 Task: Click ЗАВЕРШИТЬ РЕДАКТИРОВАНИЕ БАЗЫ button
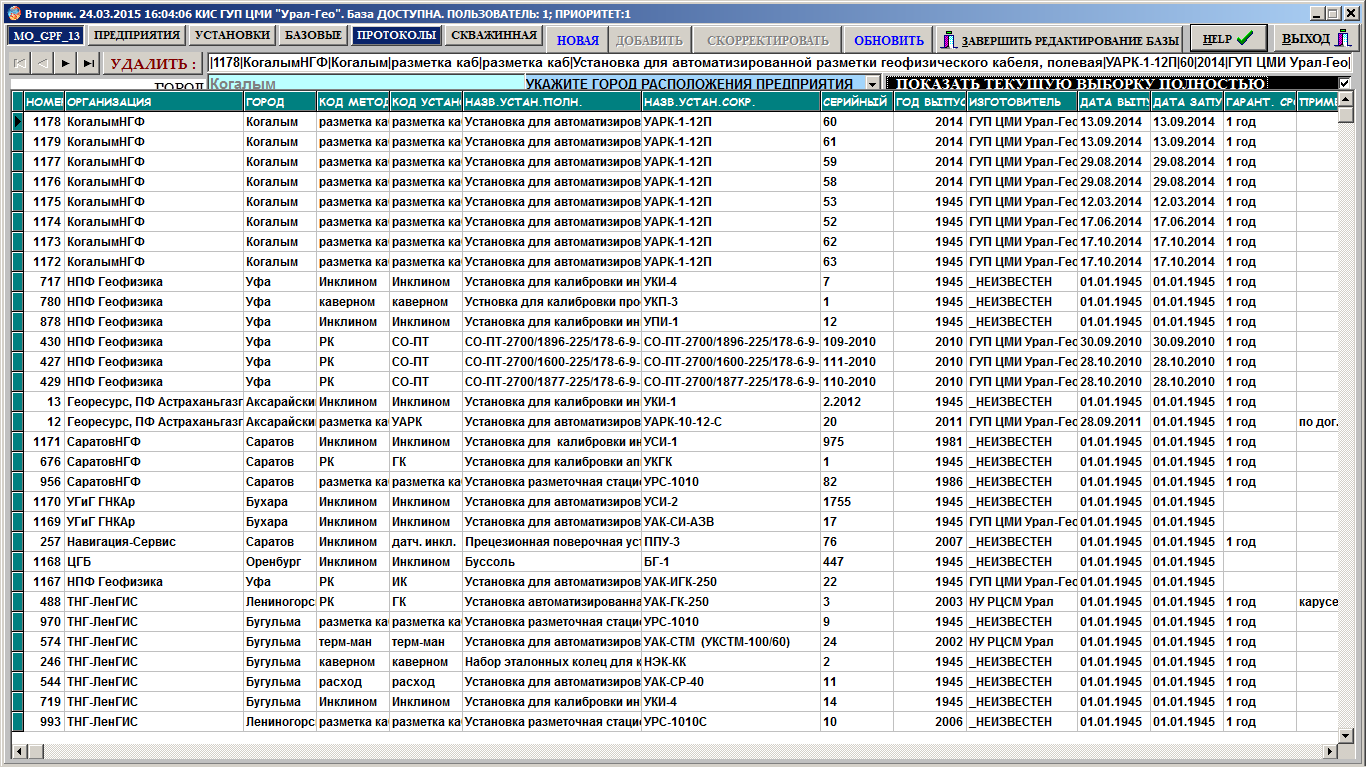[x=1060, y=40]
